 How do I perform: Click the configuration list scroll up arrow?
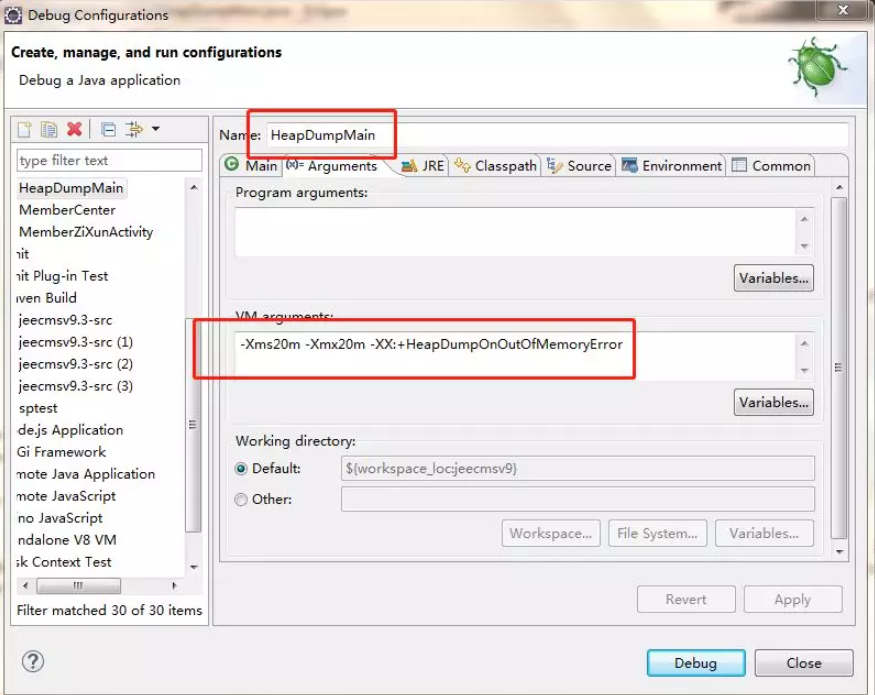pos(194,188)
